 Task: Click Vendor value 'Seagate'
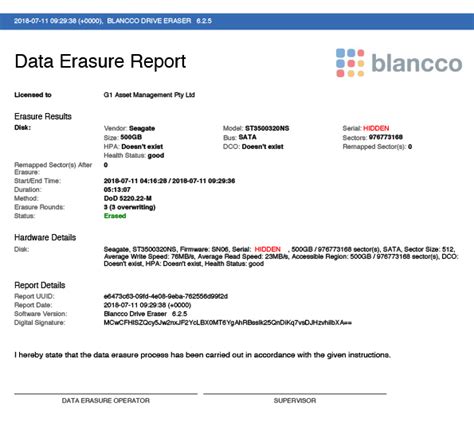(x=142, y=128)
